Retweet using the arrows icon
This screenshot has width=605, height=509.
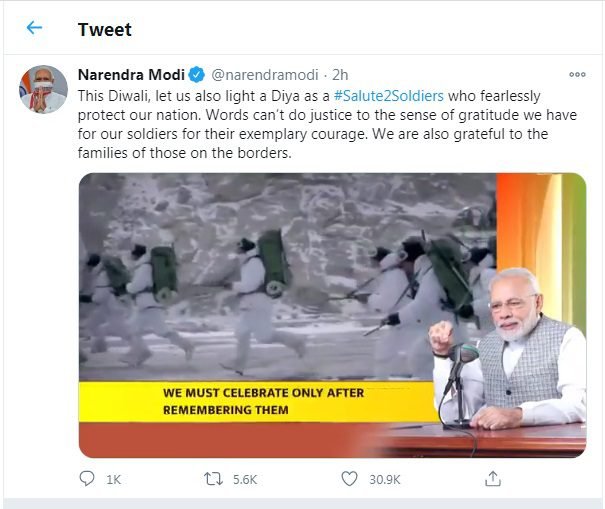212,480
